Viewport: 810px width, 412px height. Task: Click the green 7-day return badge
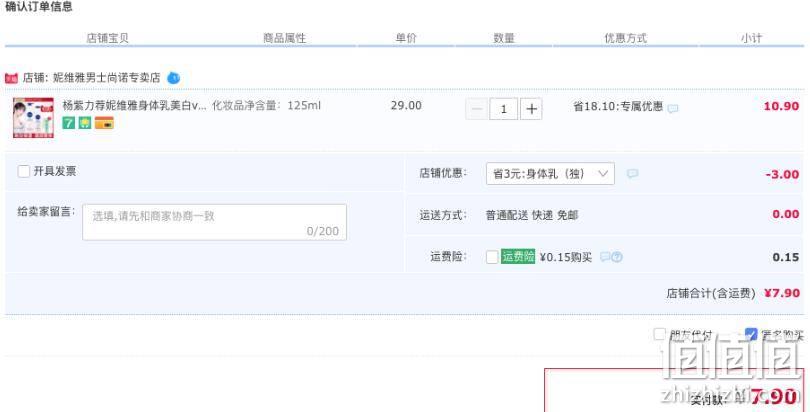(x=69, y=123)
